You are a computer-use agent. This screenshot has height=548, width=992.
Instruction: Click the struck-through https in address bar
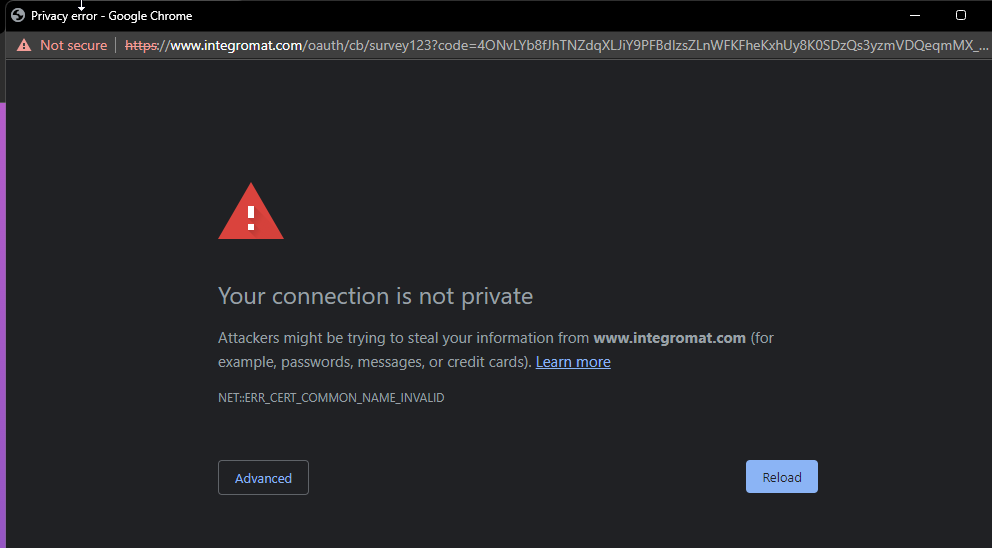tap(142, 46)
